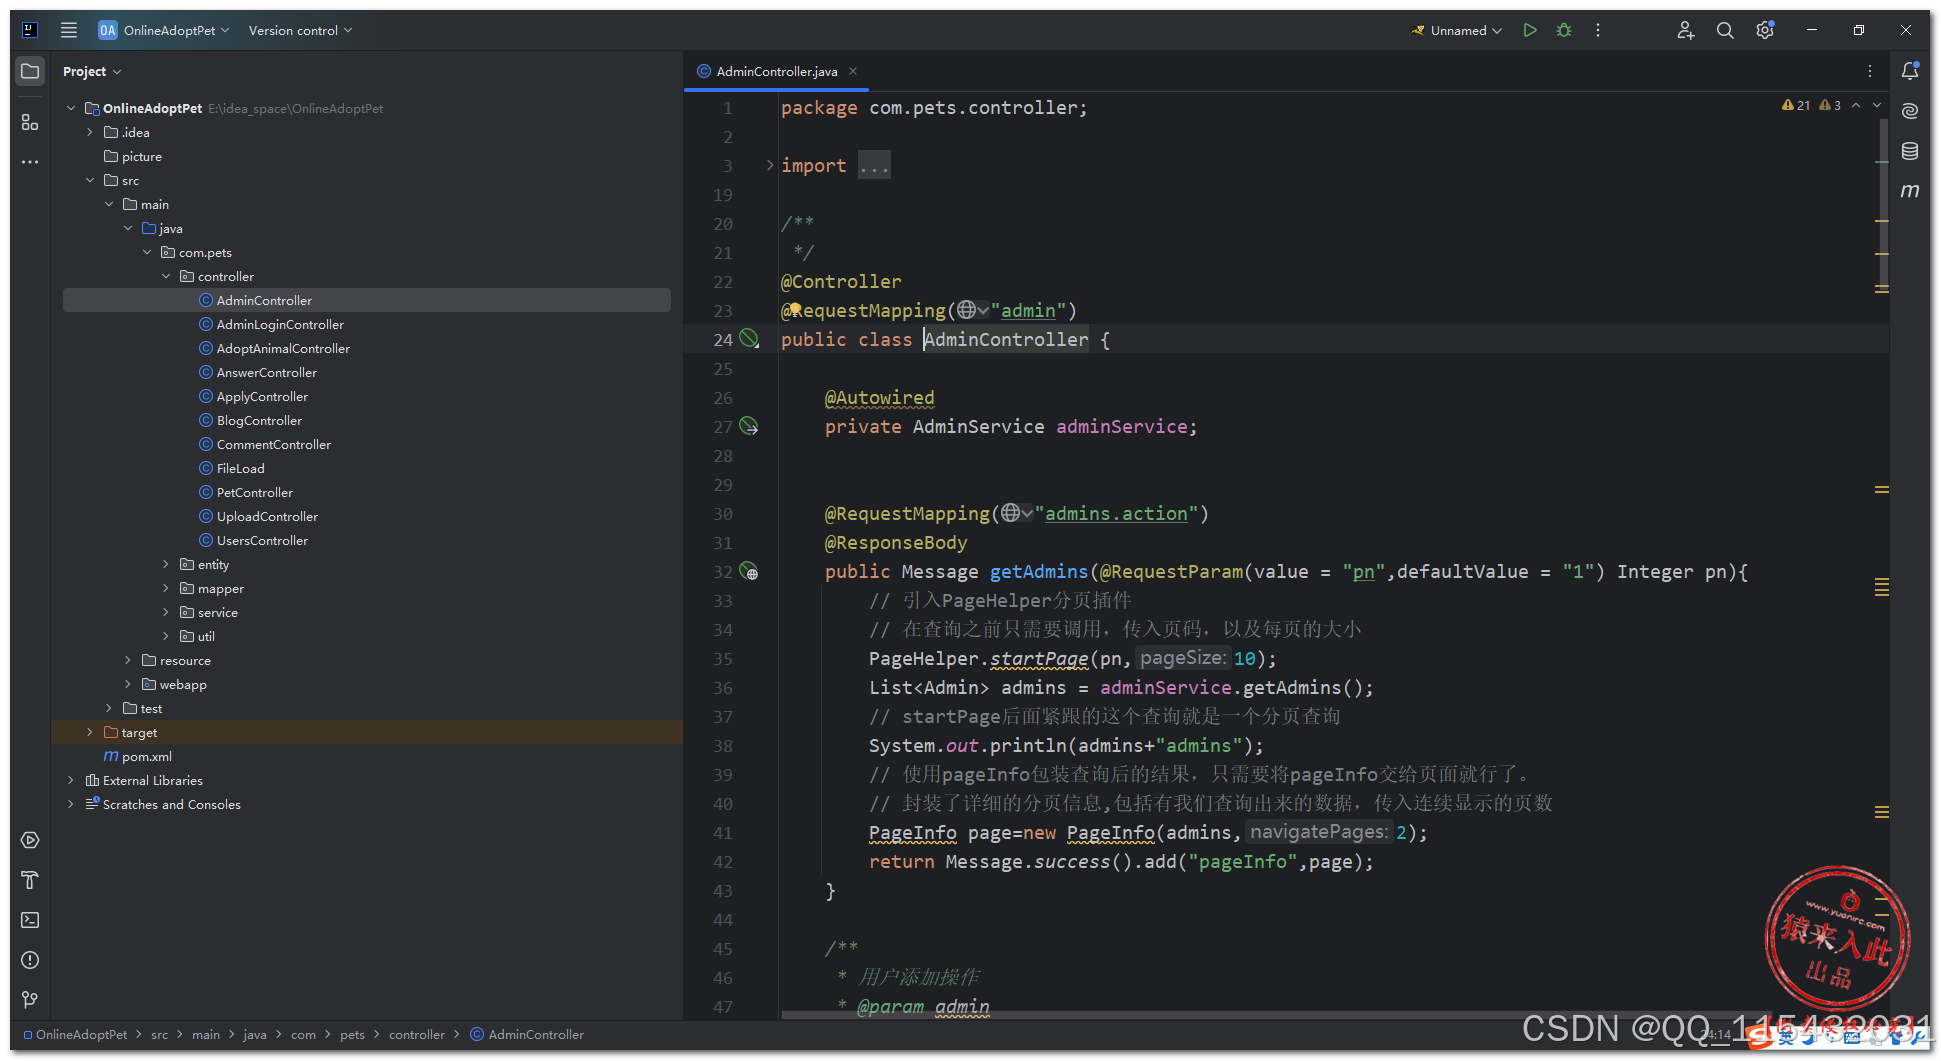The image size is (1941, 1061).
Task: Open Build hammer tool window
Action: point(30,880)
